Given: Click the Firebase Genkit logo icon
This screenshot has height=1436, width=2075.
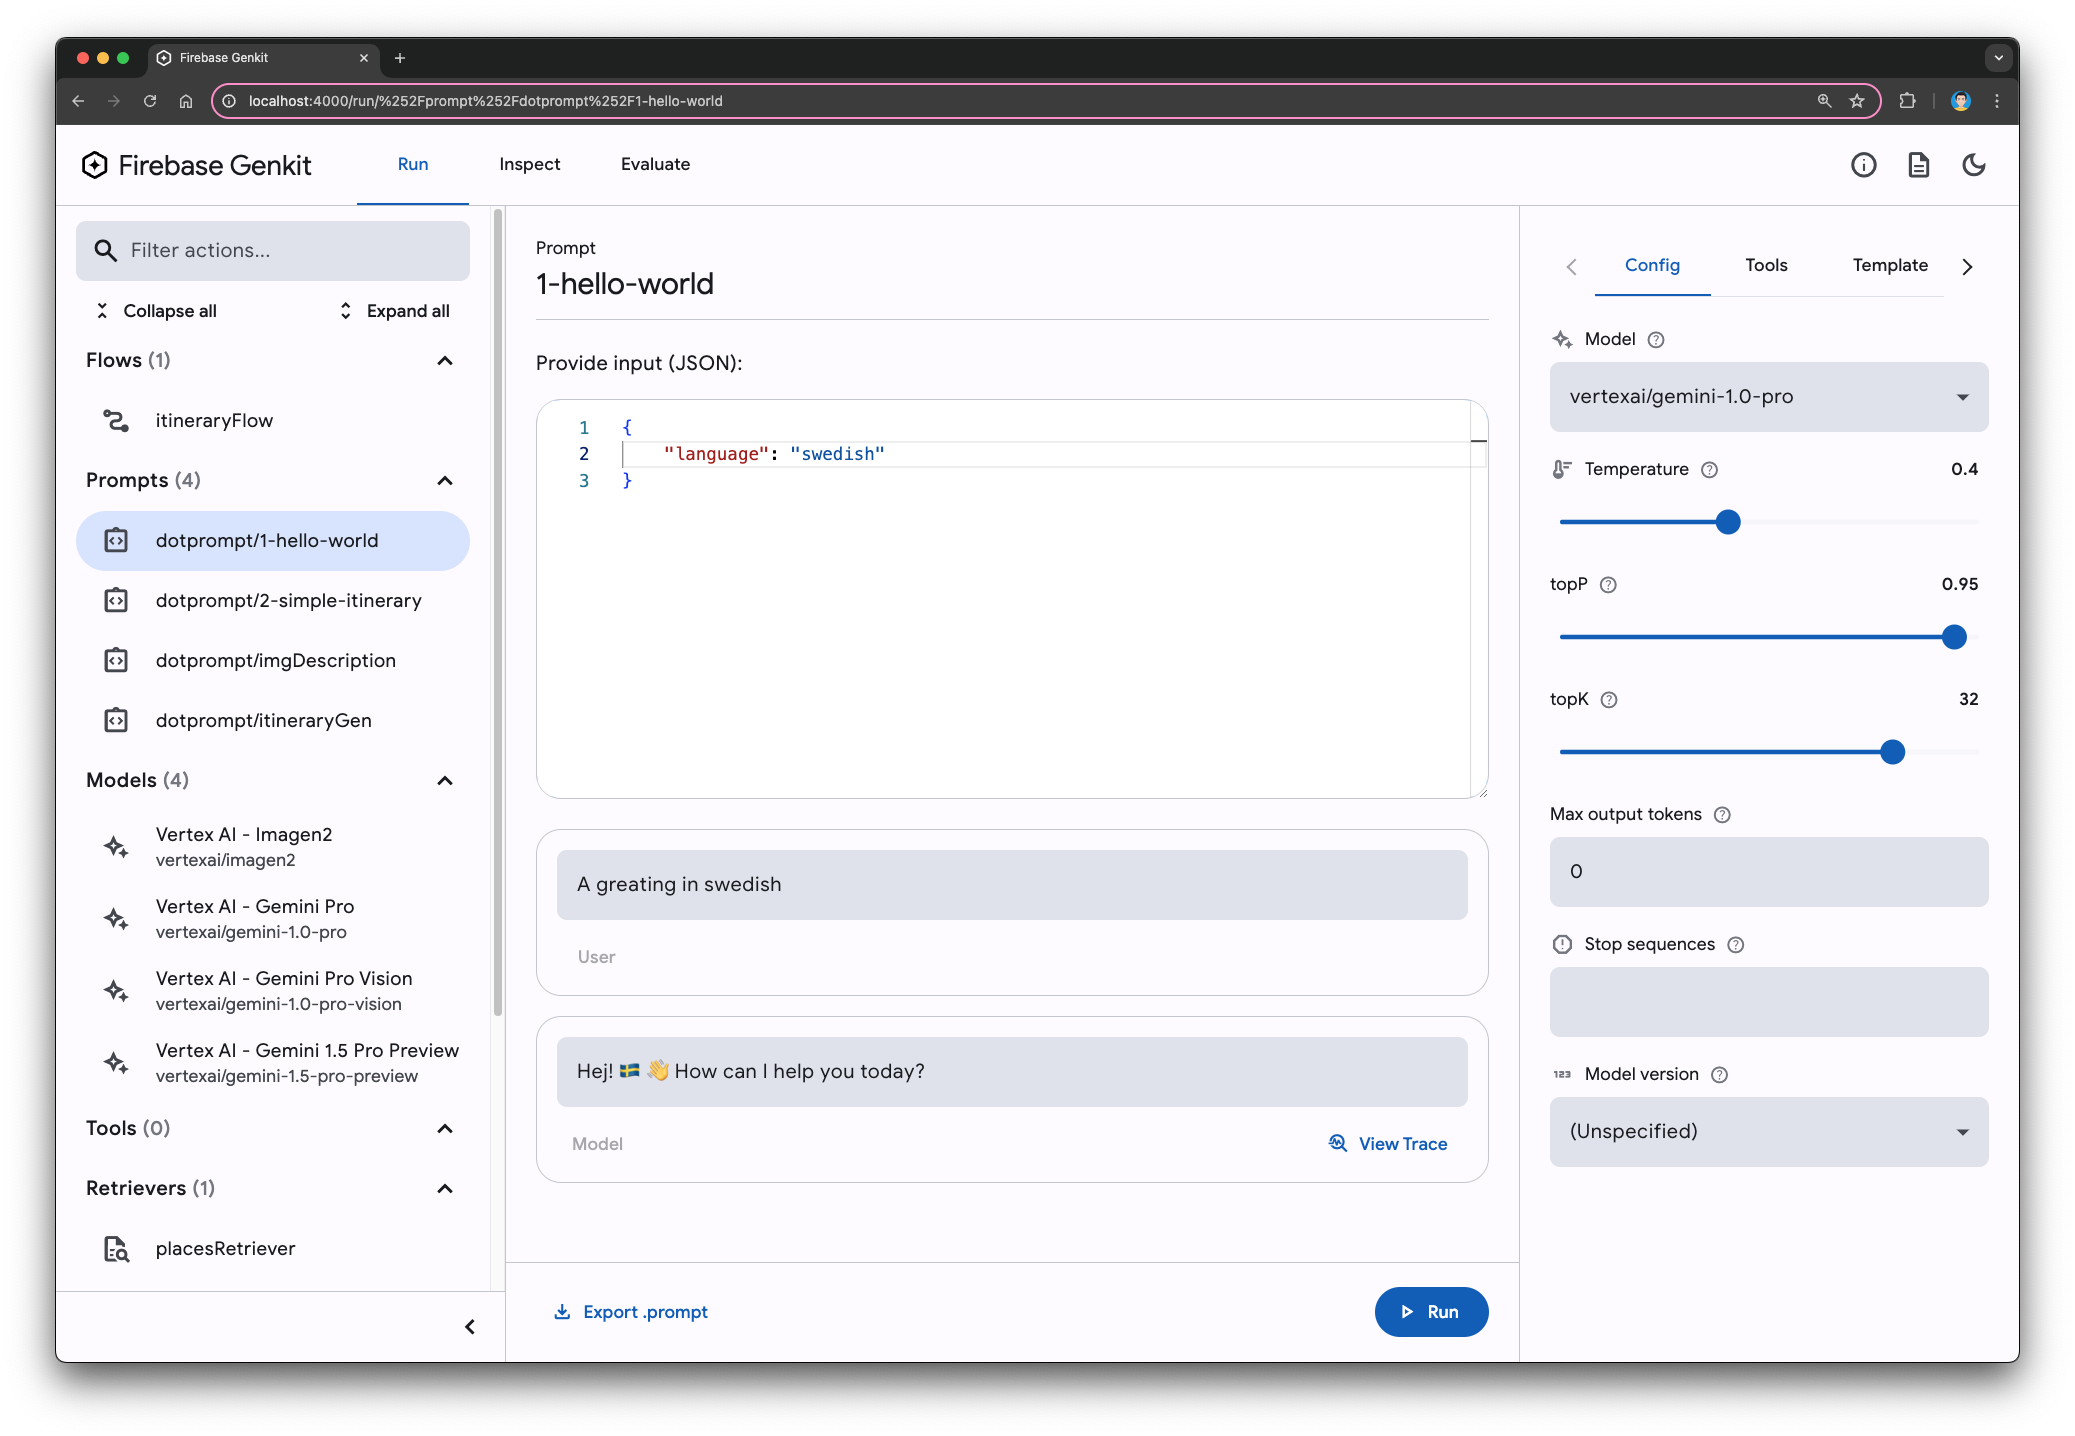Looking at the screenshot, I should pos(95,164).
